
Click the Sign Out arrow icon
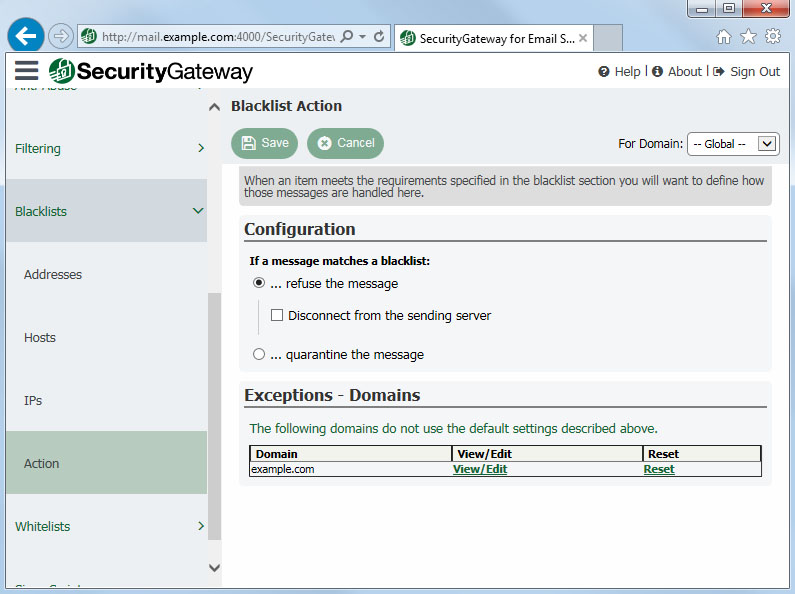point(718,71)
